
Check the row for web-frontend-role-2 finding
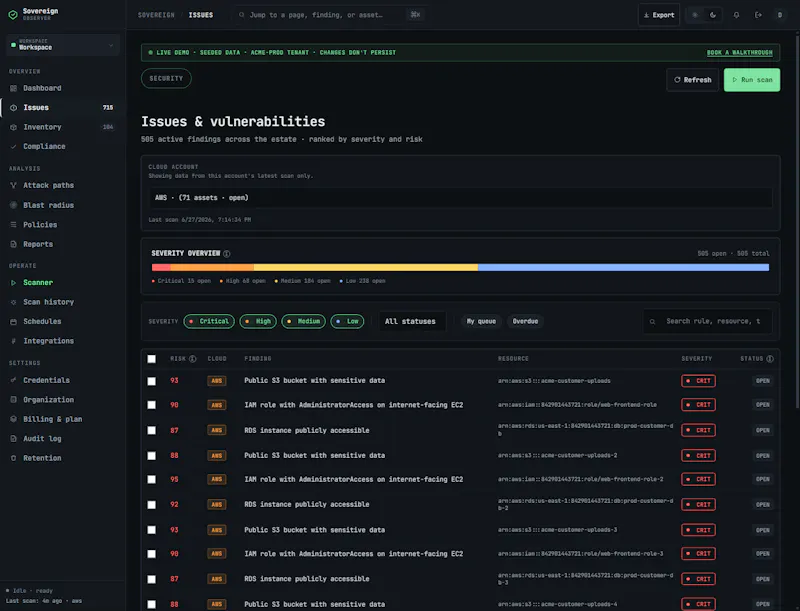tap(152, 479)
